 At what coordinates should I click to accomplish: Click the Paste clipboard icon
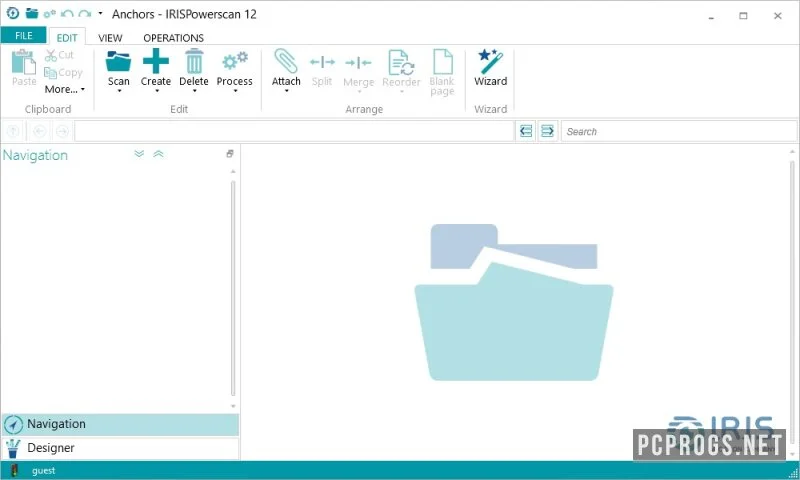click(x=23, y=62)
